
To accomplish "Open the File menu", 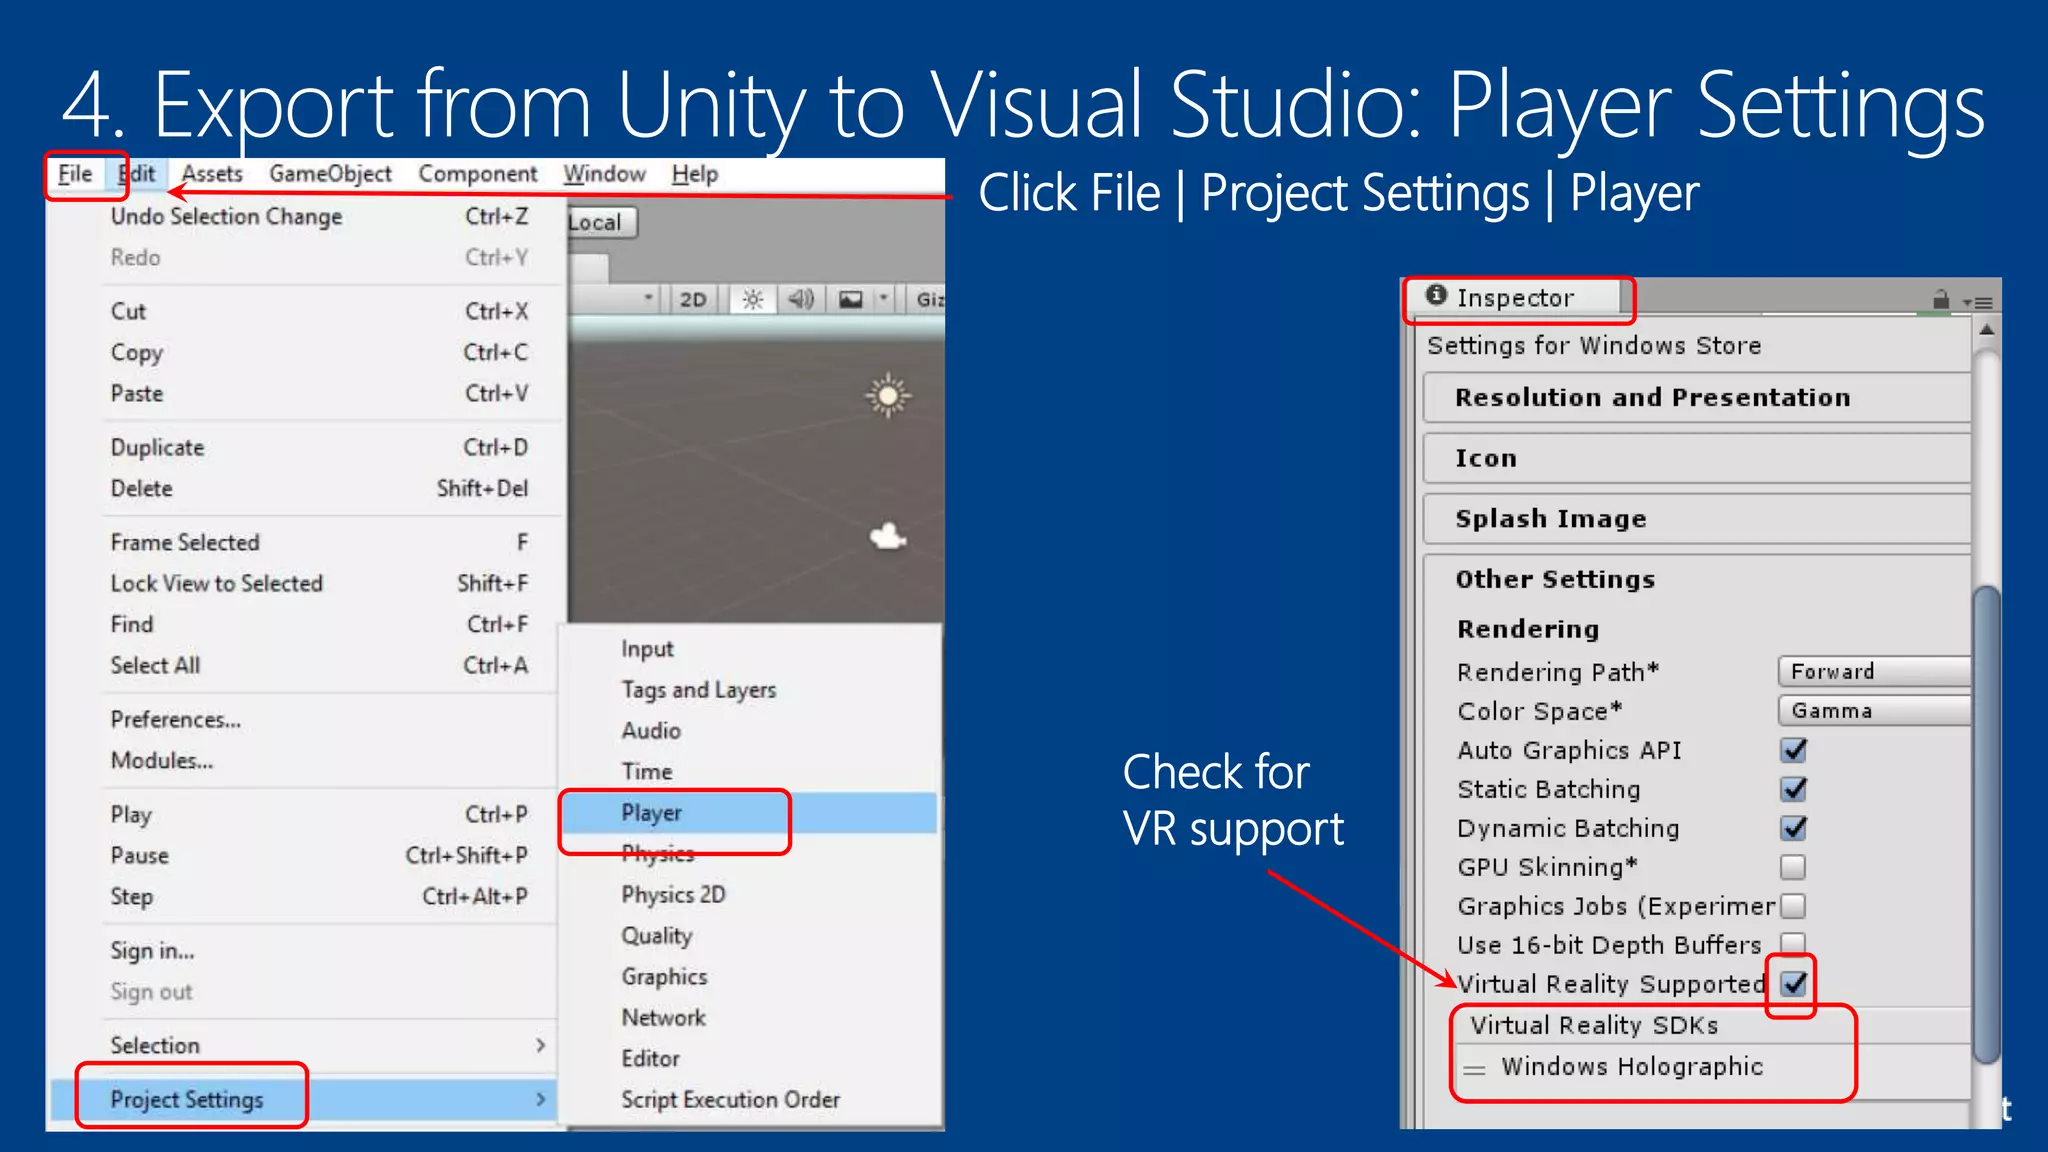I will point(76,174).
